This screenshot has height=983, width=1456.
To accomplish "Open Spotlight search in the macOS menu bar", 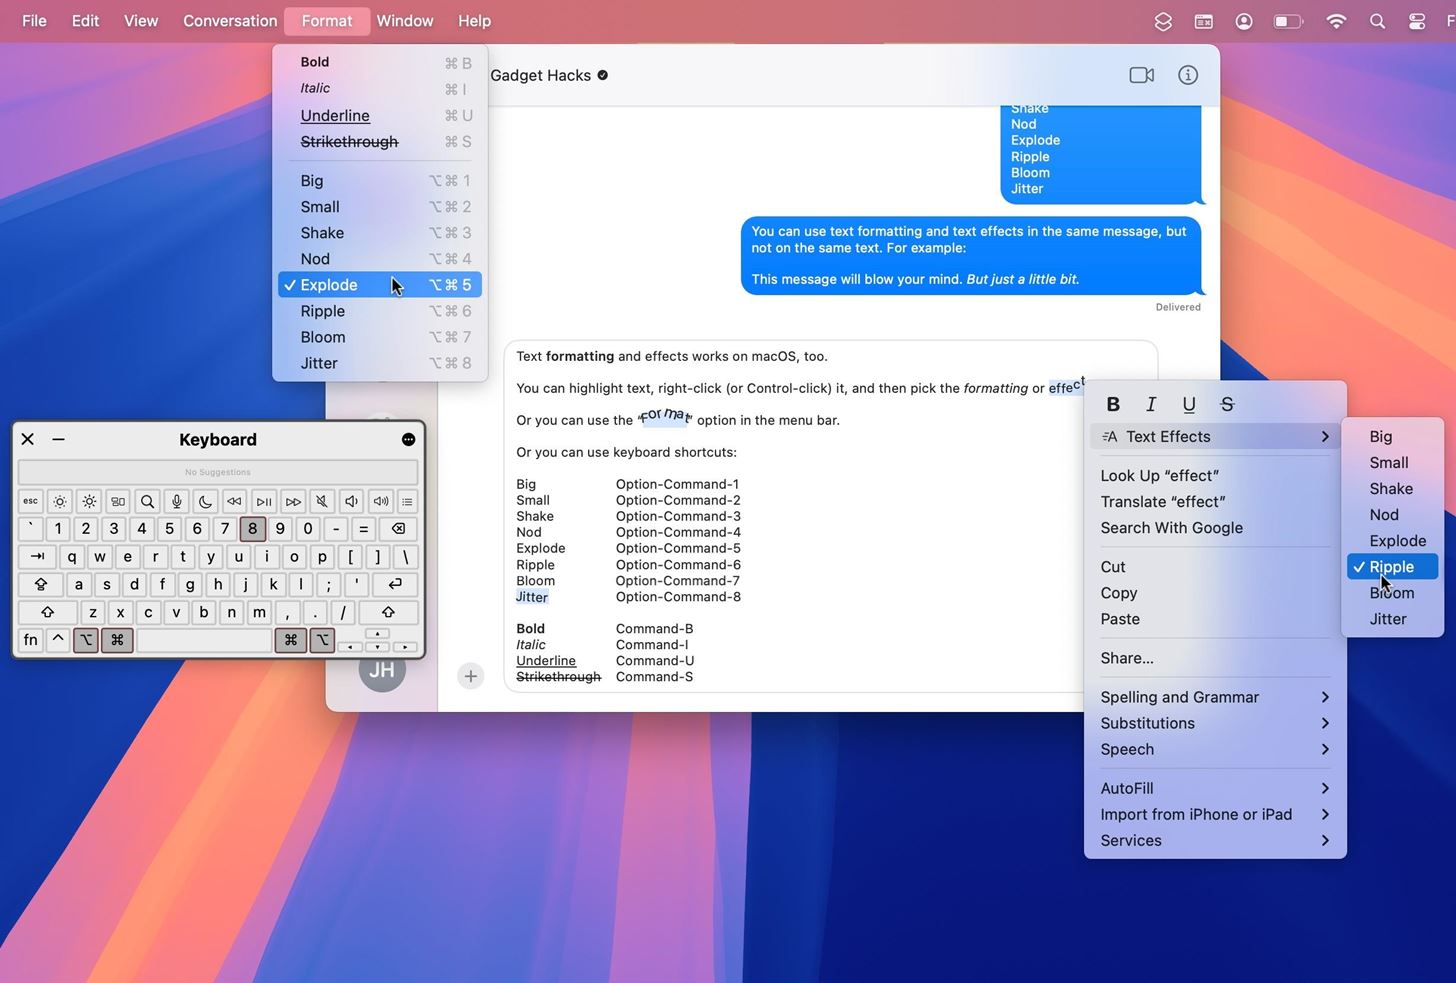I will pos(1377,21).
